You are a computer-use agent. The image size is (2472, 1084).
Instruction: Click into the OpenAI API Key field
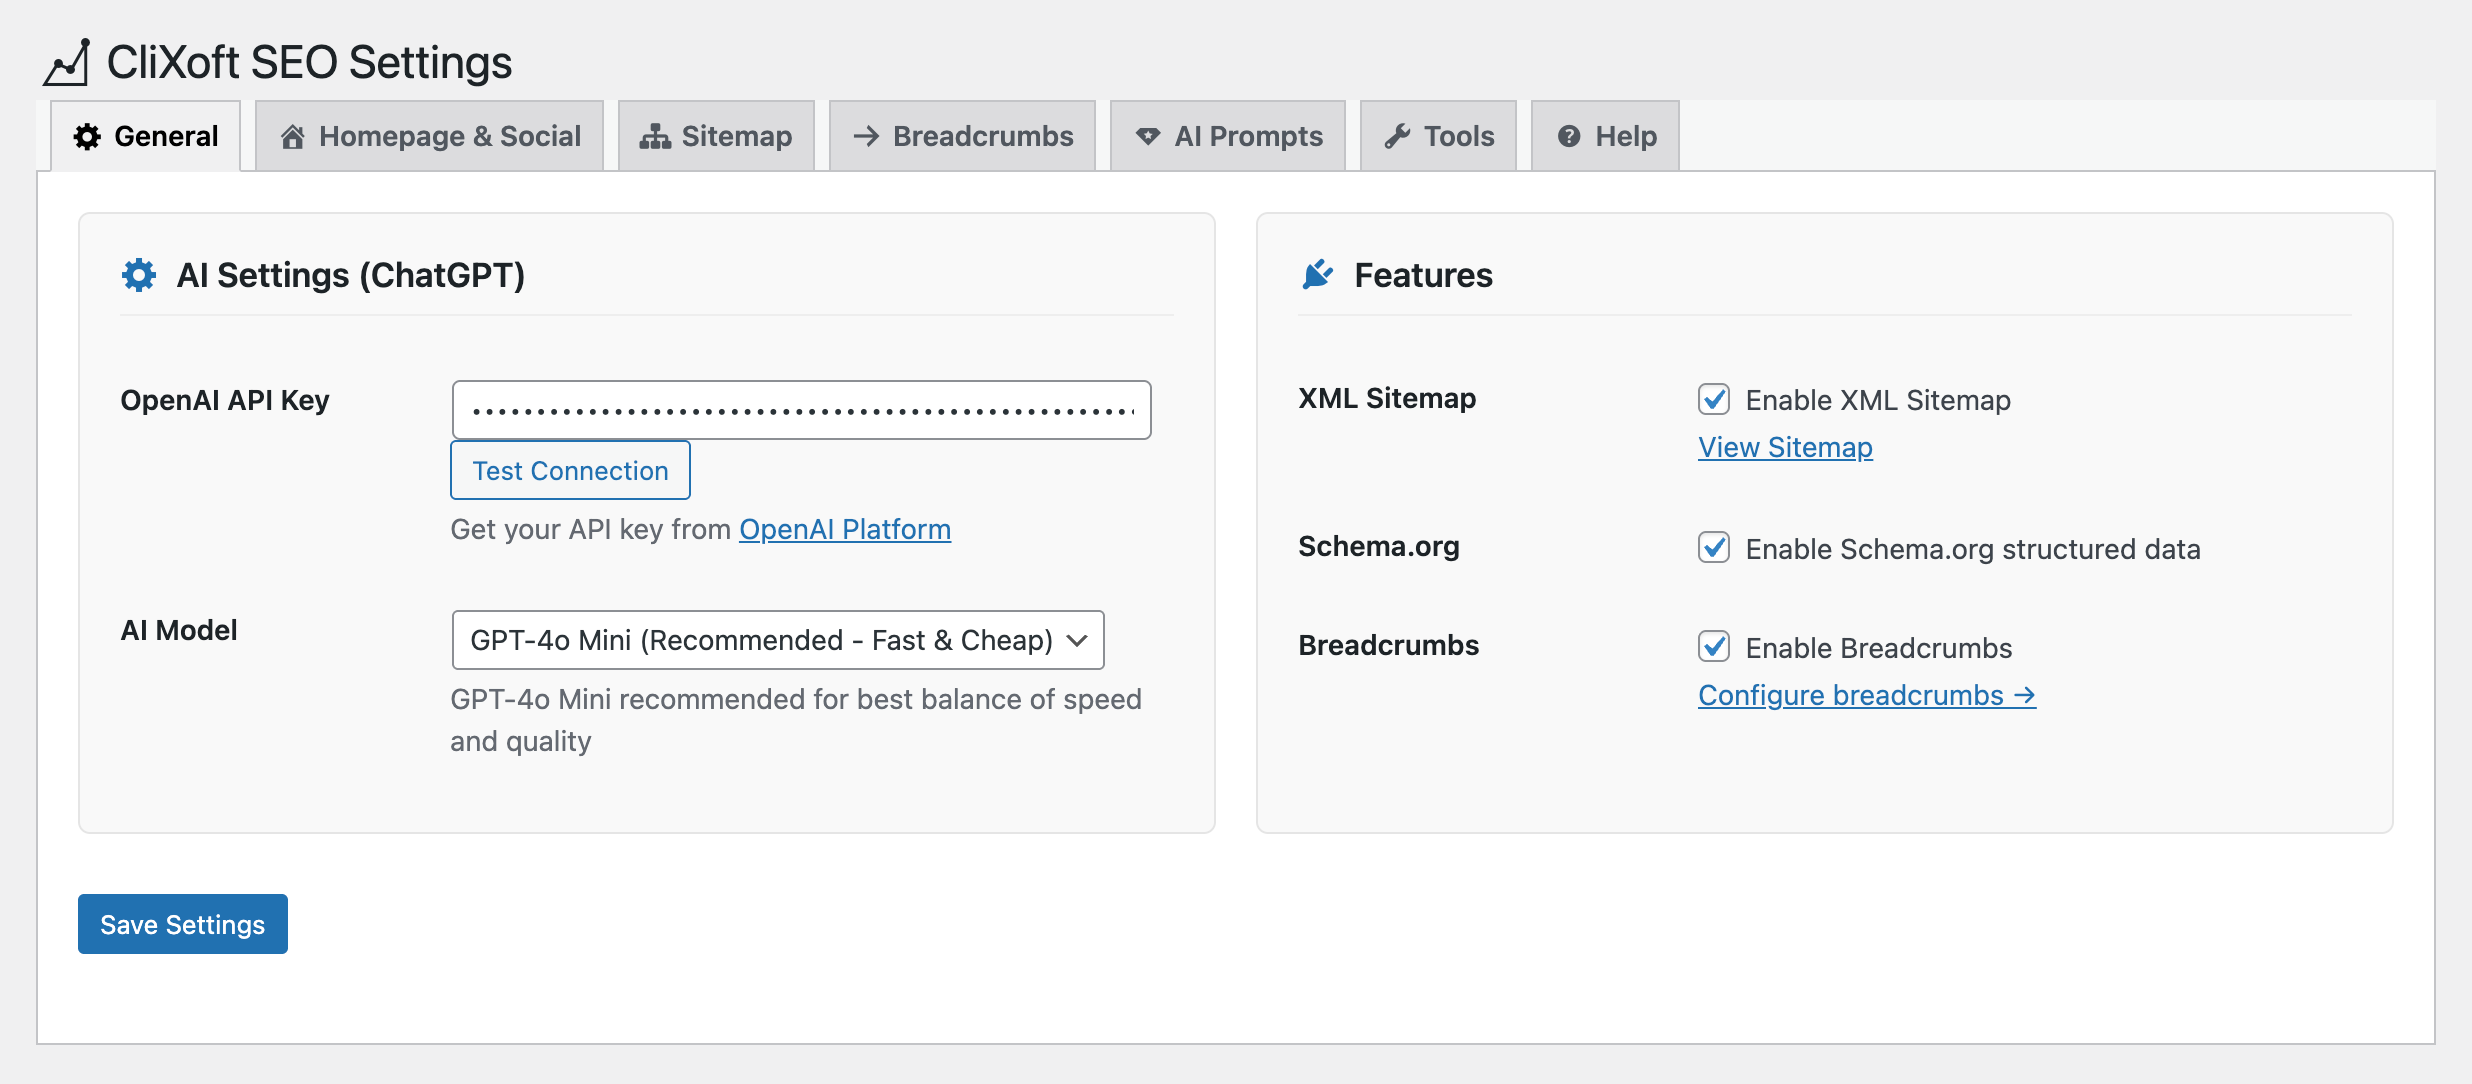801,410
